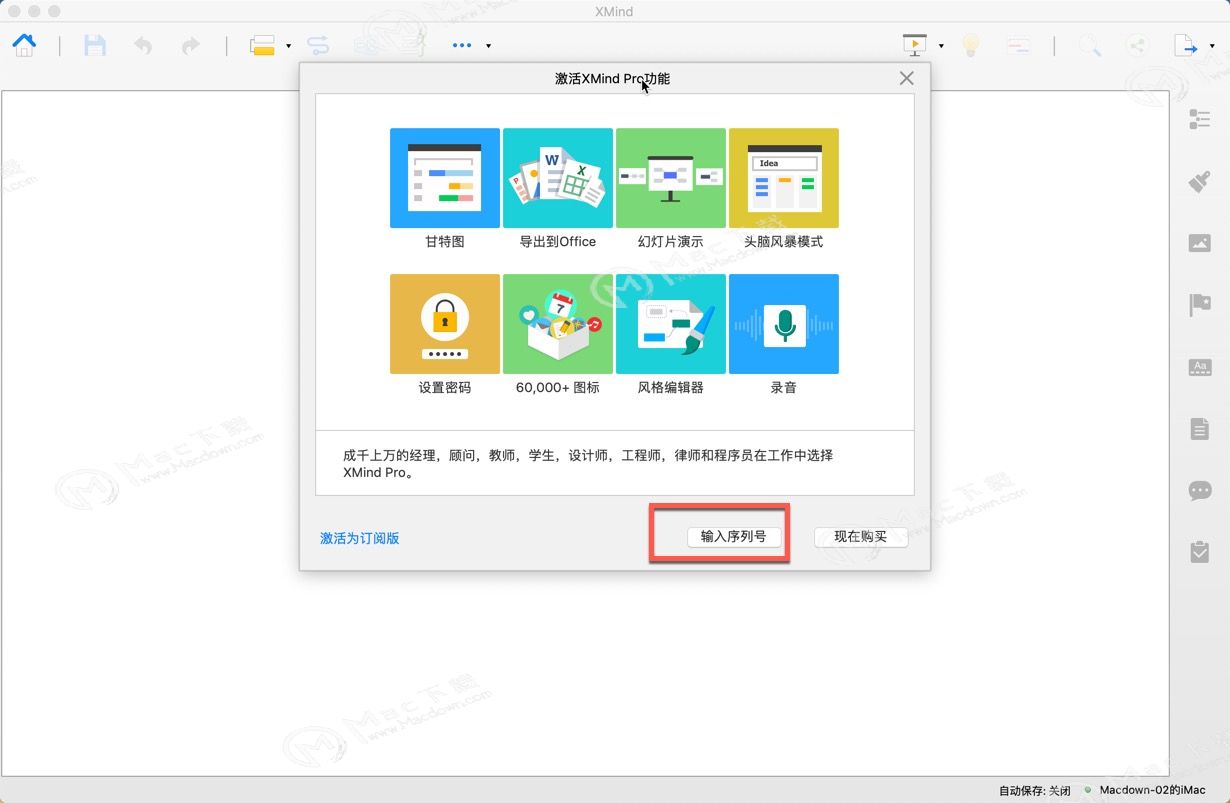
Task: Open the outline panel sidebar icon
Action: [1200, 119]
